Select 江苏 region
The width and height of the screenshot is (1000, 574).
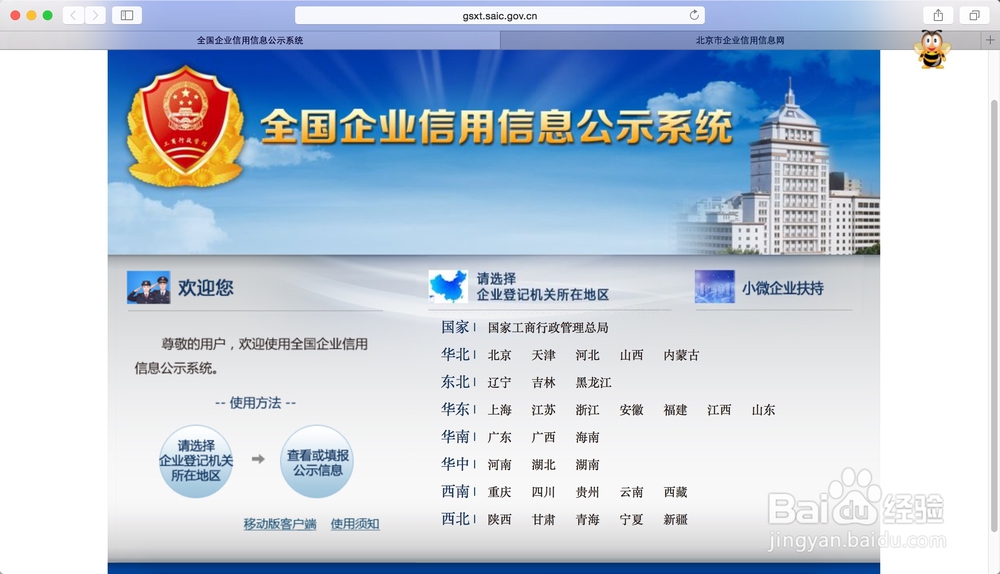tap(543, 410)
